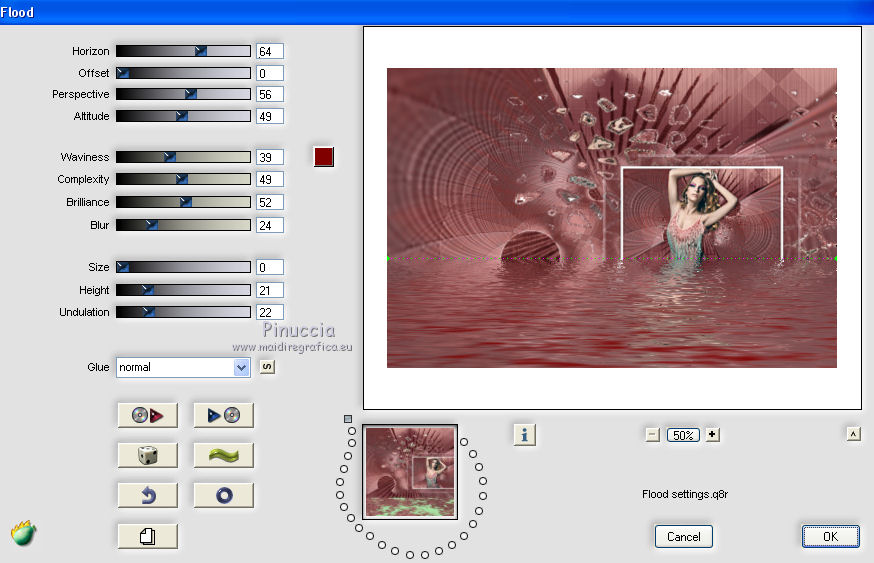The height and width of the screenshot is (563, 874).
Task: Click the Horizon slider track
Action: coord(183,51)
